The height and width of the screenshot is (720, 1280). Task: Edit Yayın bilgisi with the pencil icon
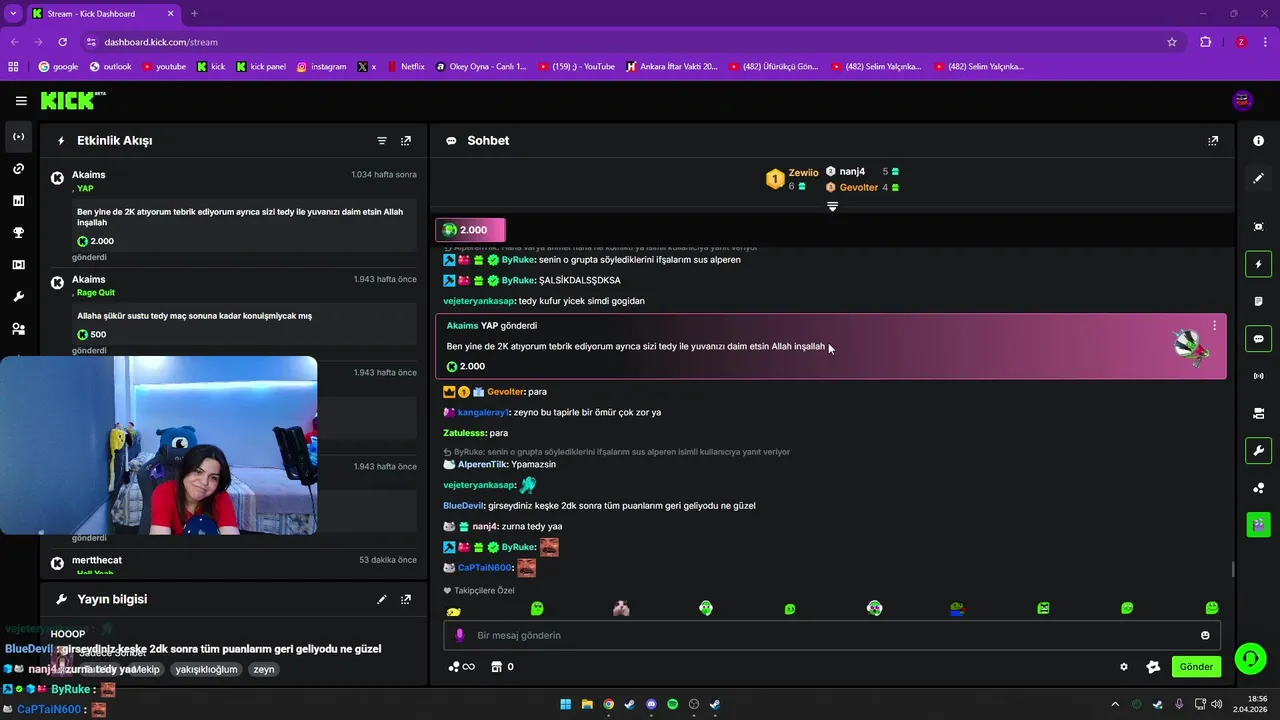click(382, 599)
